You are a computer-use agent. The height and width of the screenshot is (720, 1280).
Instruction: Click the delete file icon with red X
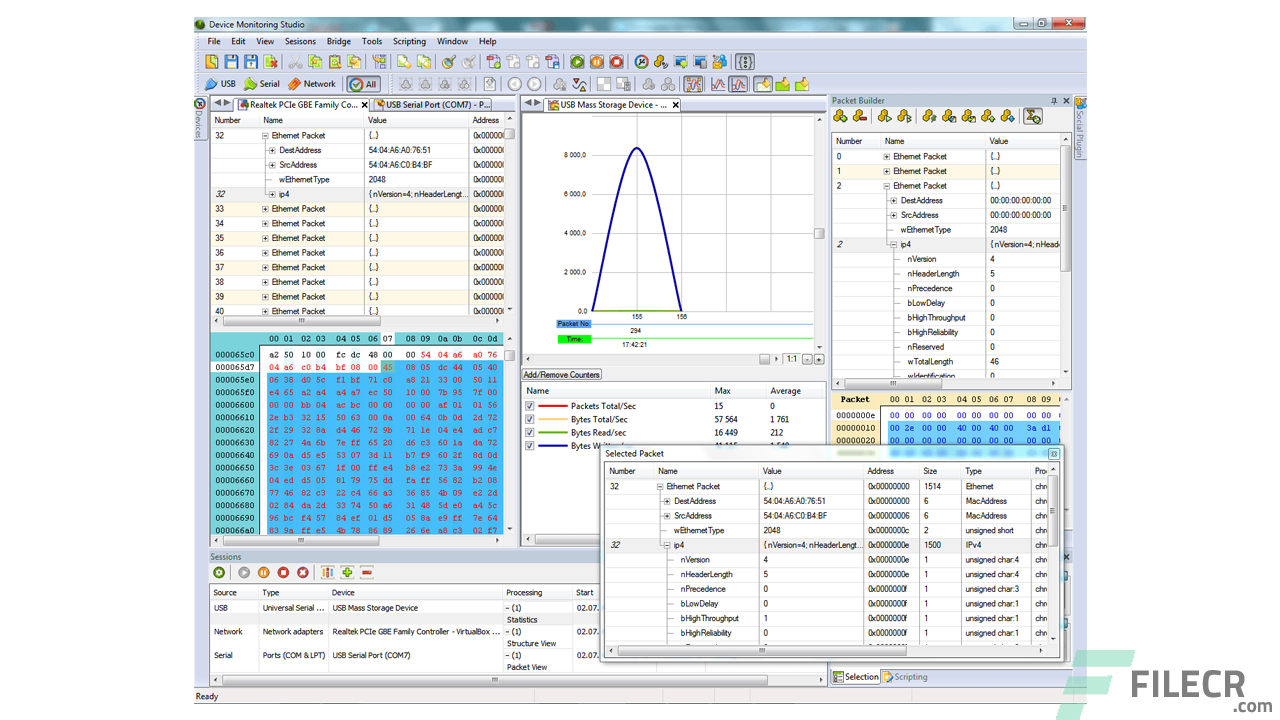[270, 61]
